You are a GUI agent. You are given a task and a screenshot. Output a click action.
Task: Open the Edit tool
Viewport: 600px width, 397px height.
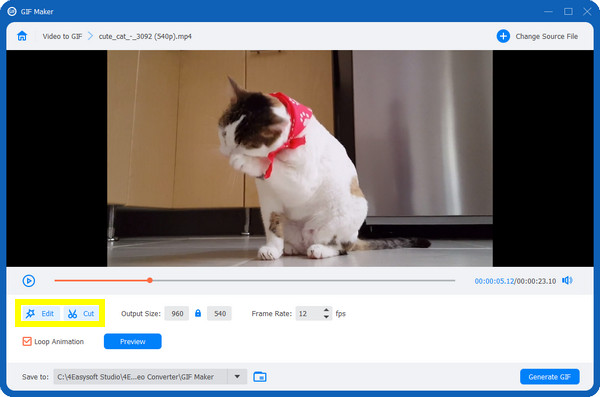click(x=40, y=314)
